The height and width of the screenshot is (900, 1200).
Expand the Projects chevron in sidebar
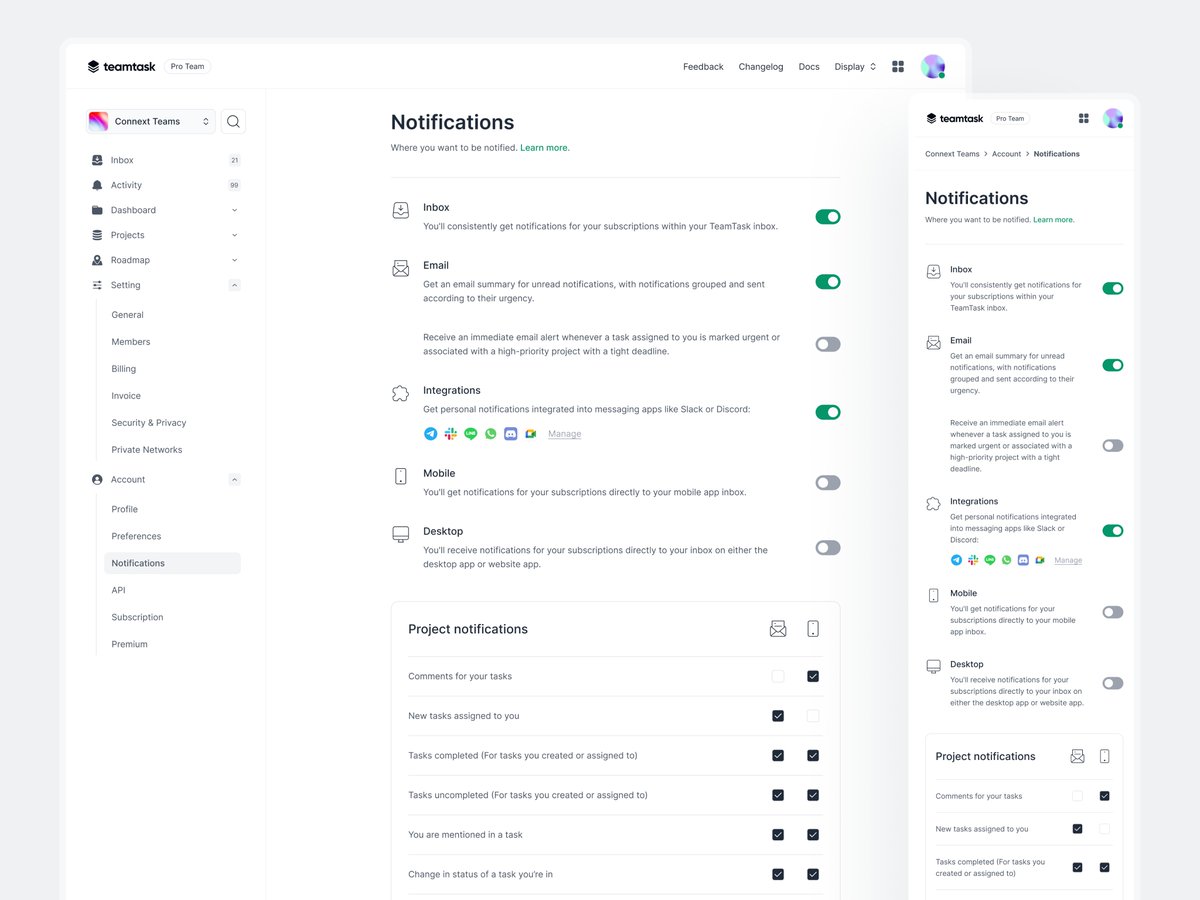tap(234, 235)
